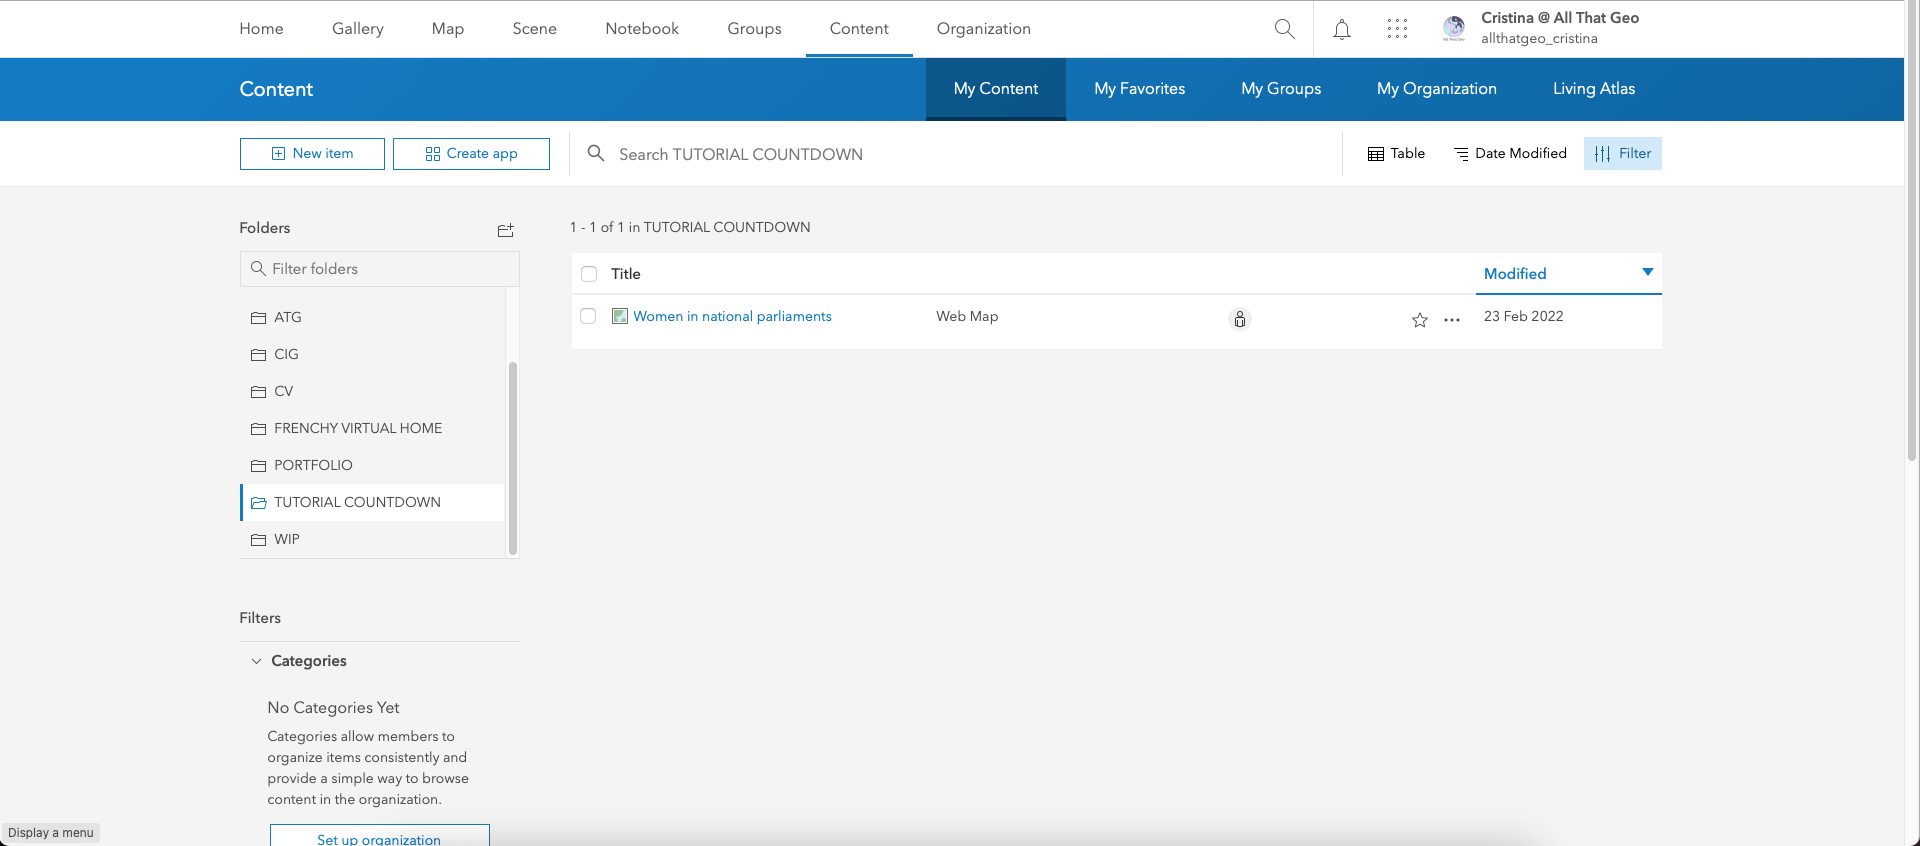Click the folder list scrollbar
1920x846 pixels.
point(513,457)
